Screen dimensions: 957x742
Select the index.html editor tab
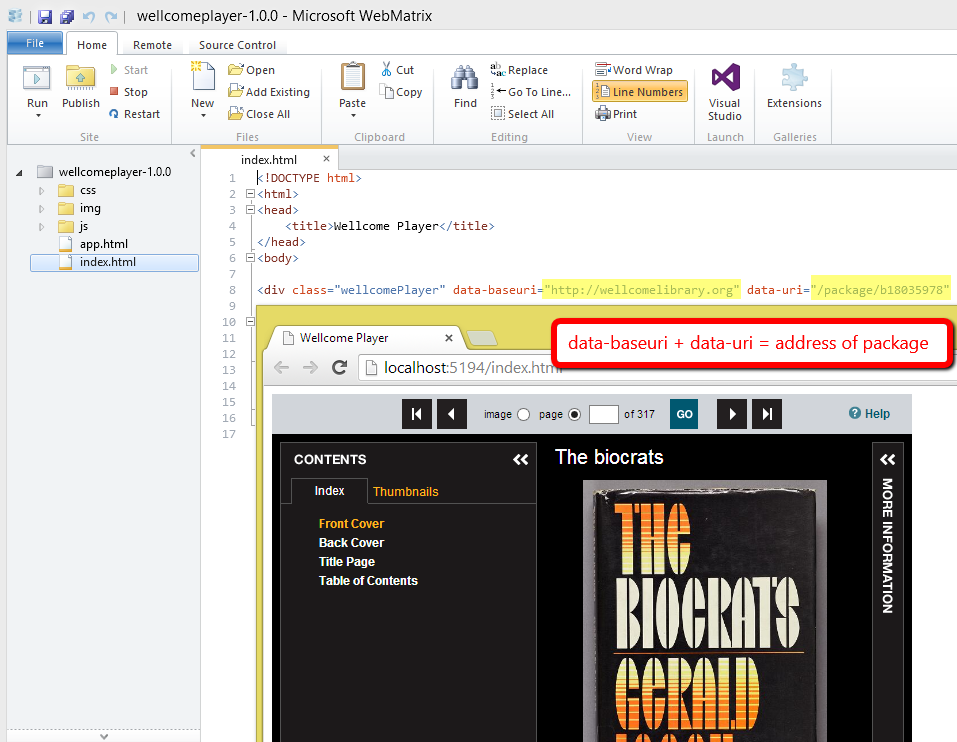click(x=269, y=160)
